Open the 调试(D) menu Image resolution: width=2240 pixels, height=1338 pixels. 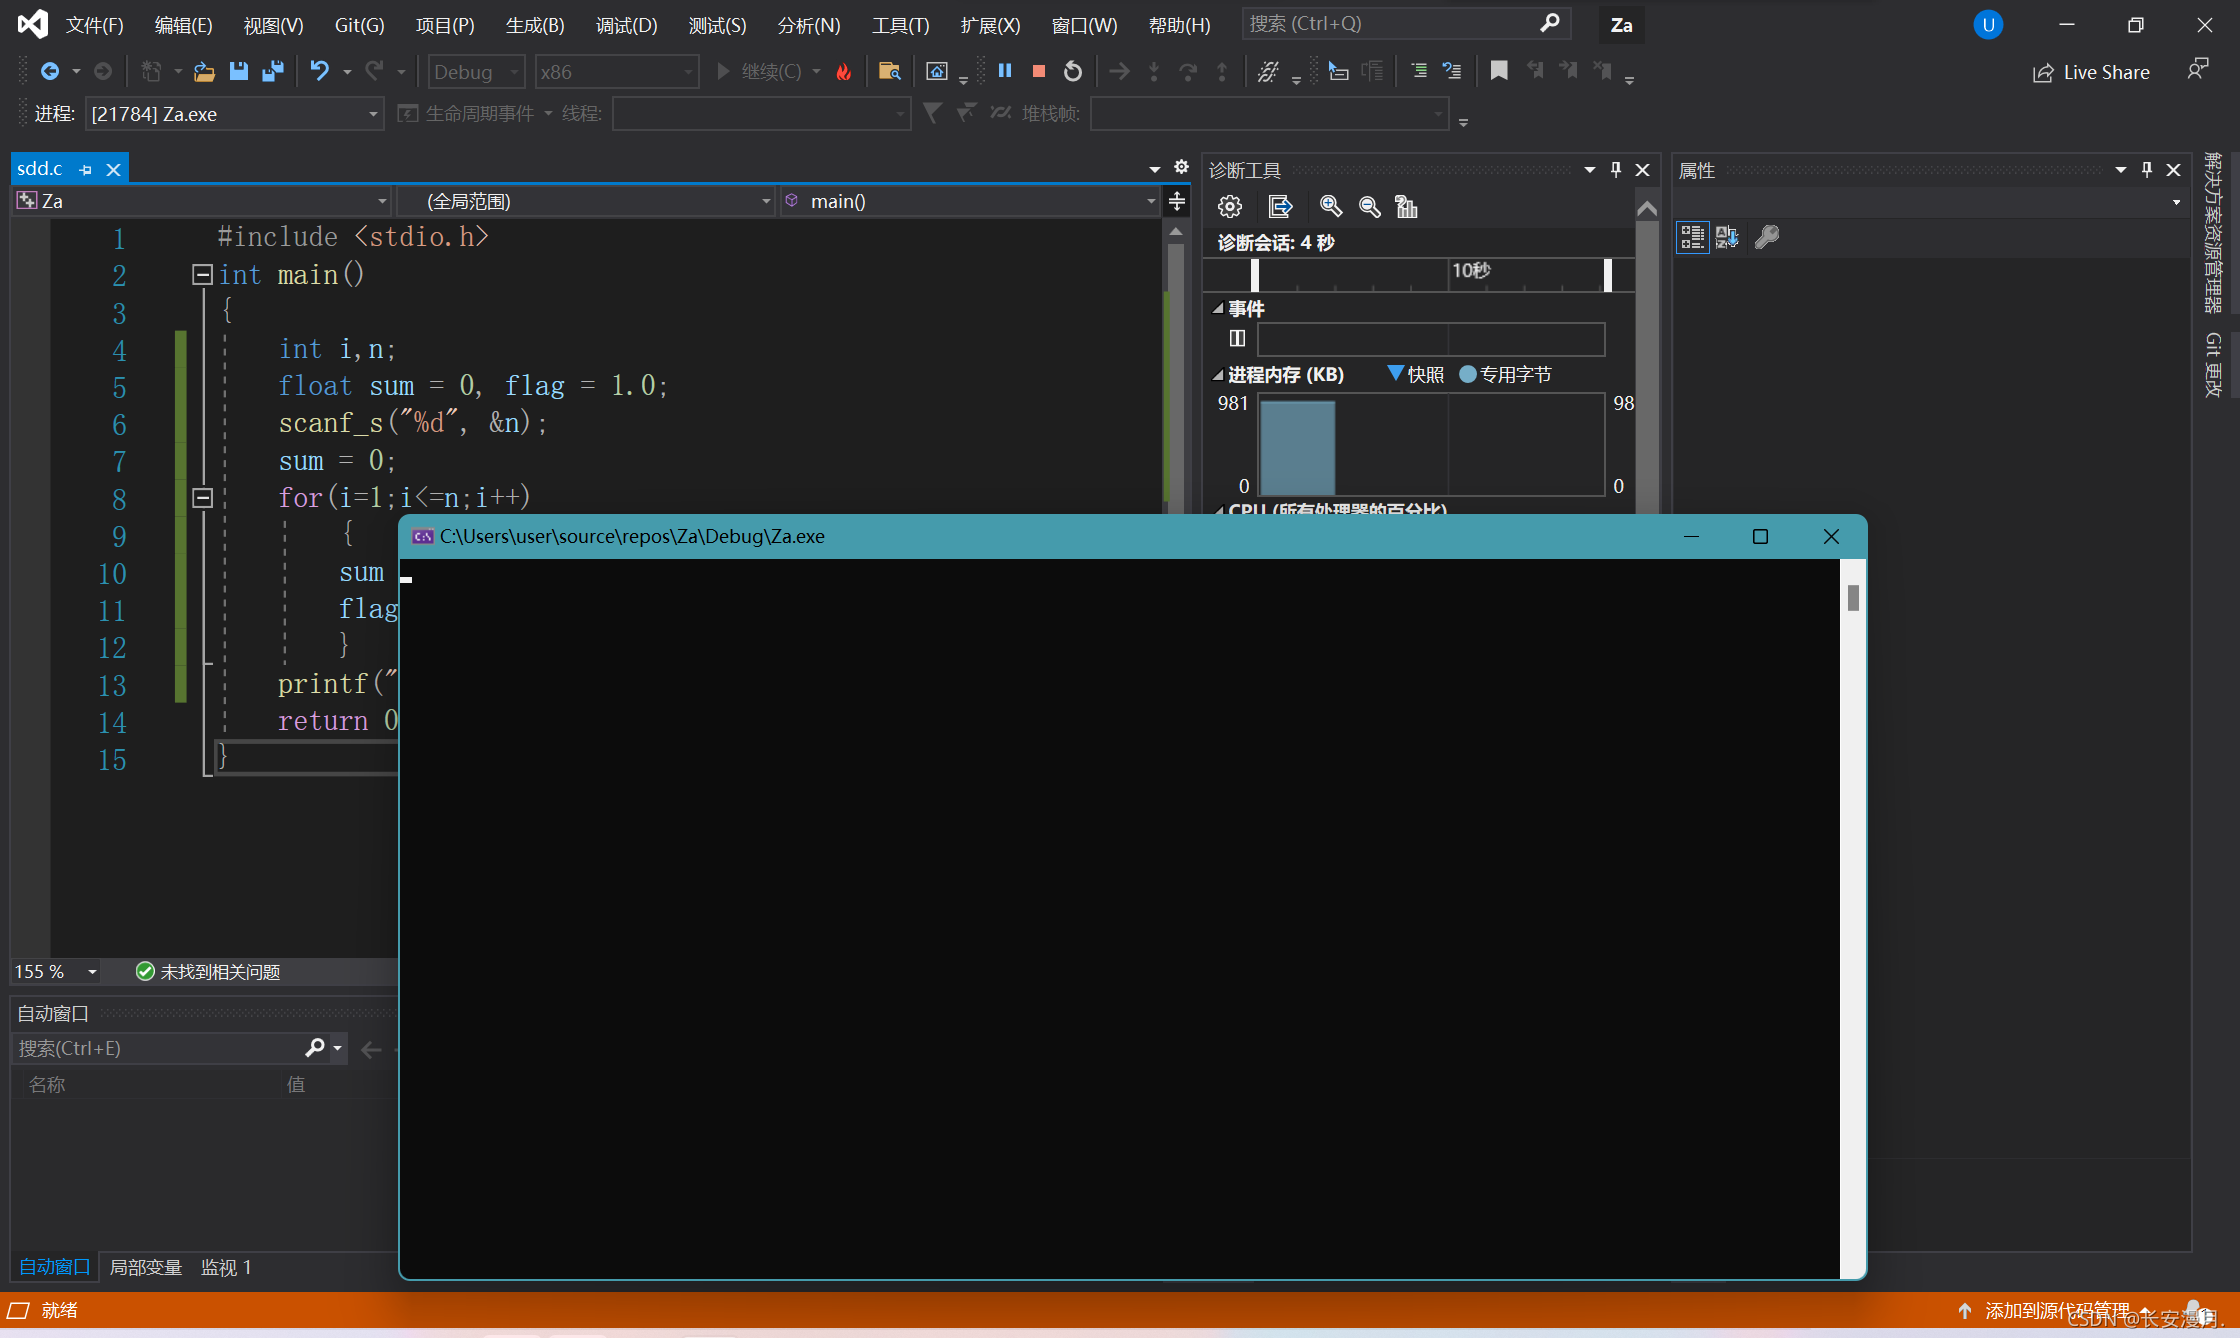tap(626, 25)
